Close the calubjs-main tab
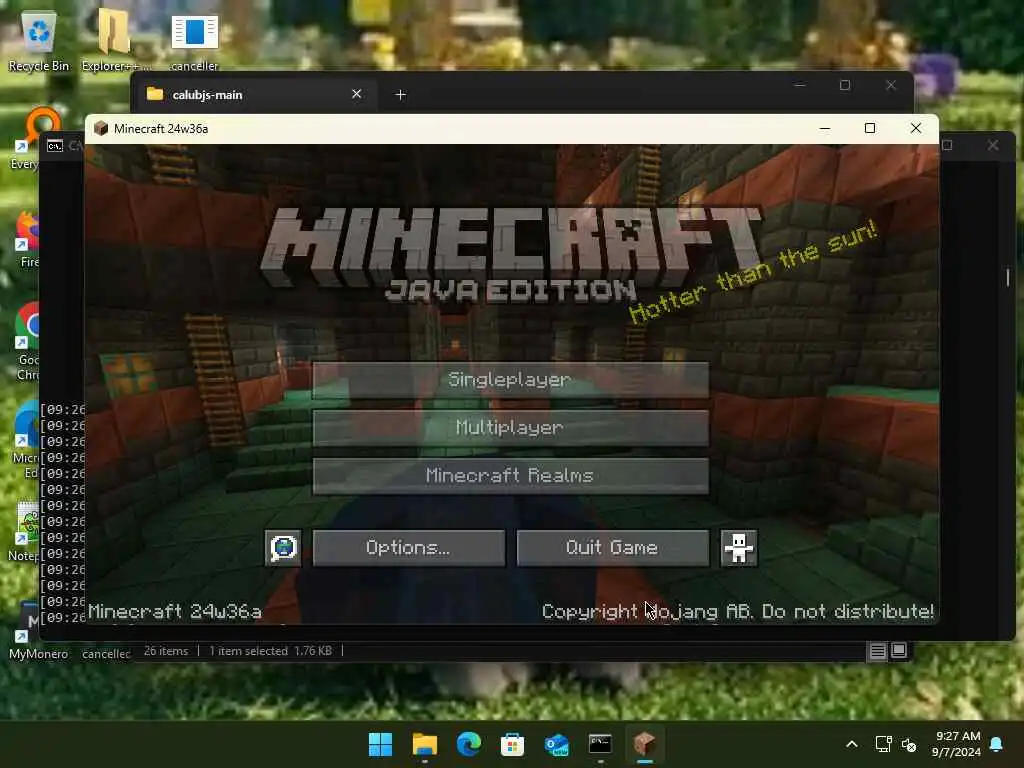The width and height of the screenshot is (1024, 768). [x=357, y=94]
